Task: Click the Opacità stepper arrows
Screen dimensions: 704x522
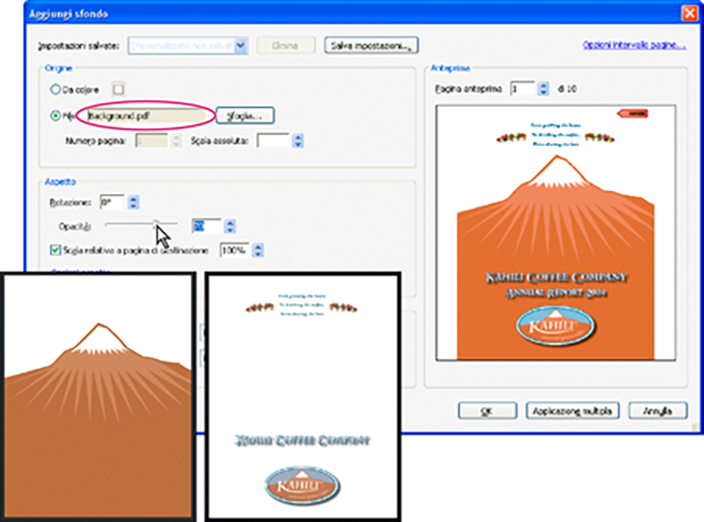Action: [x=230, y=226]
